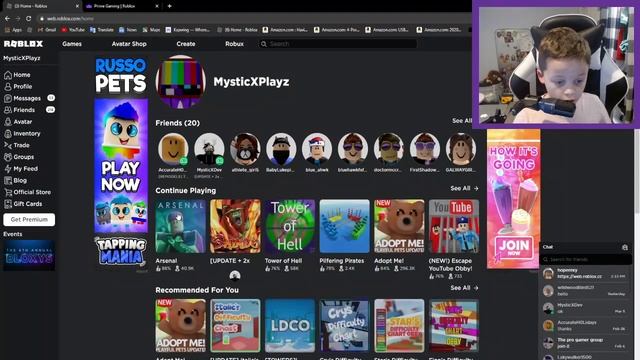Open the Arsenal game thumbnail

click(x=180, y=227)
